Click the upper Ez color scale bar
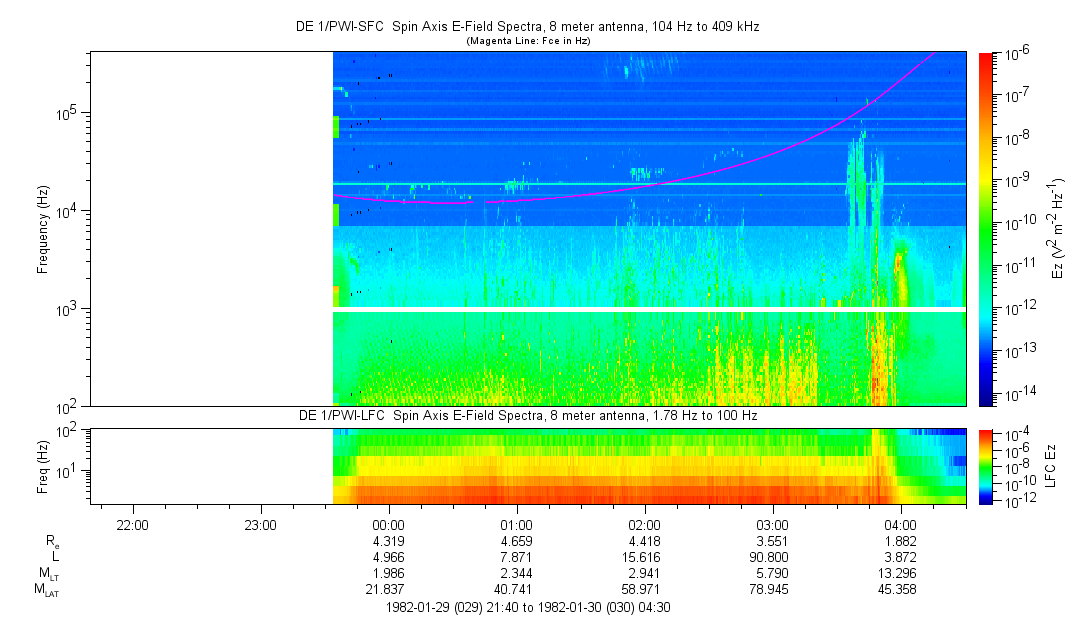1083x620 pixels. coord(986,229)
